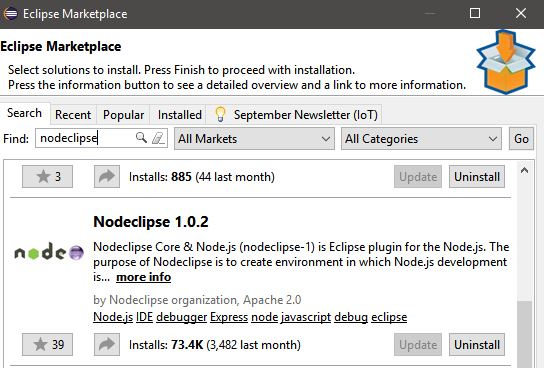Viewport: 544px width, 368px height.
Task: Switch to the Popular tab
Action: point(124,115)
